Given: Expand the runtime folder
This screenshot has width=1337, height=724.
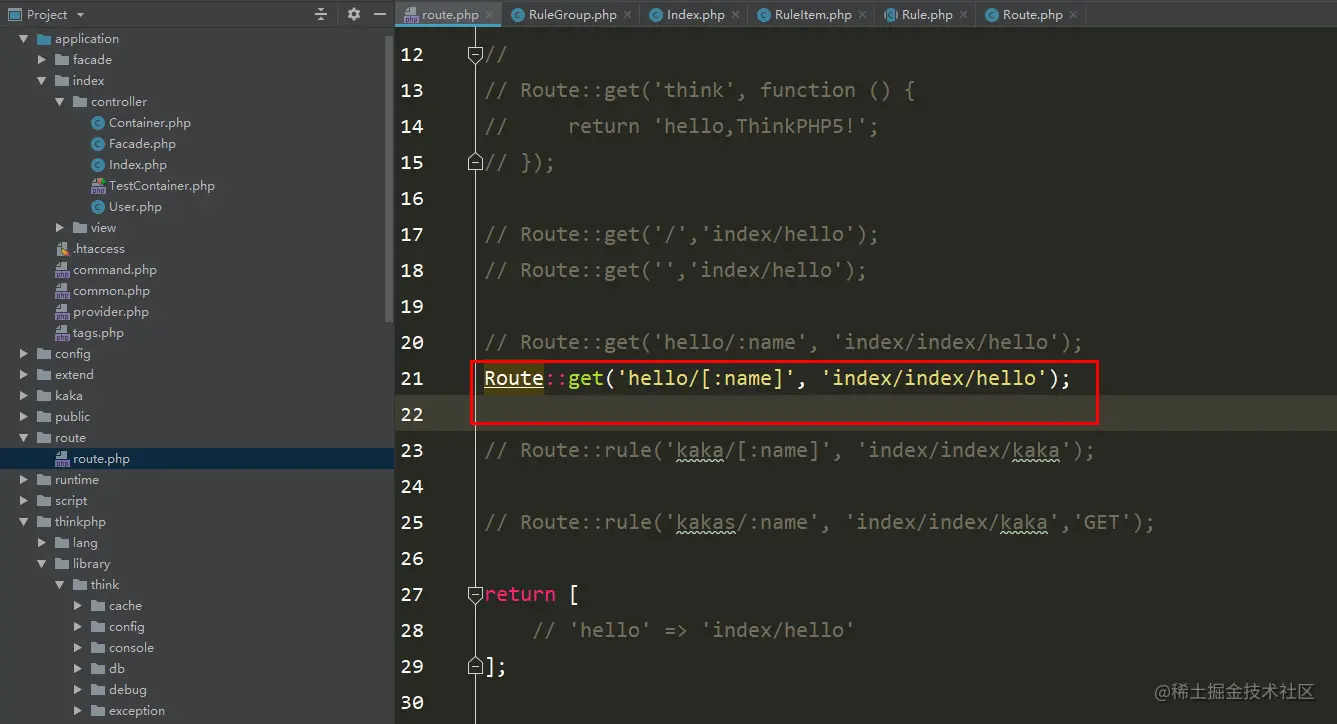Looking at the screenshot, I should click(24, 480).
